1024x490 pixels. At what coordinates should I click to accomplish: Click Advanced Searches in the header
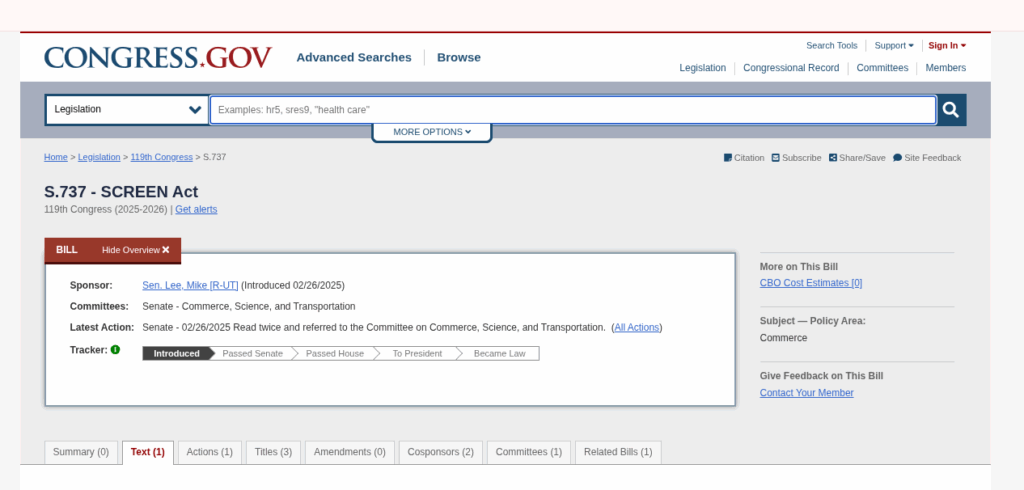click(354, 57)
